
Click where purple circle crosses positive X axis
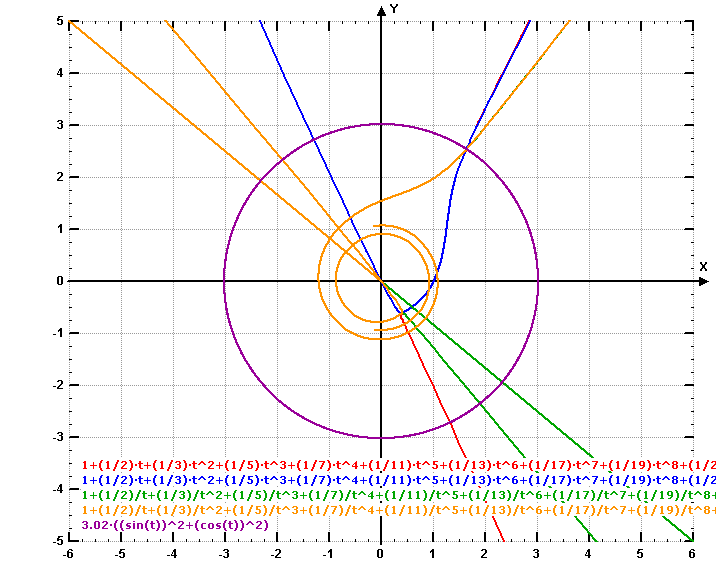click(538, 281)
